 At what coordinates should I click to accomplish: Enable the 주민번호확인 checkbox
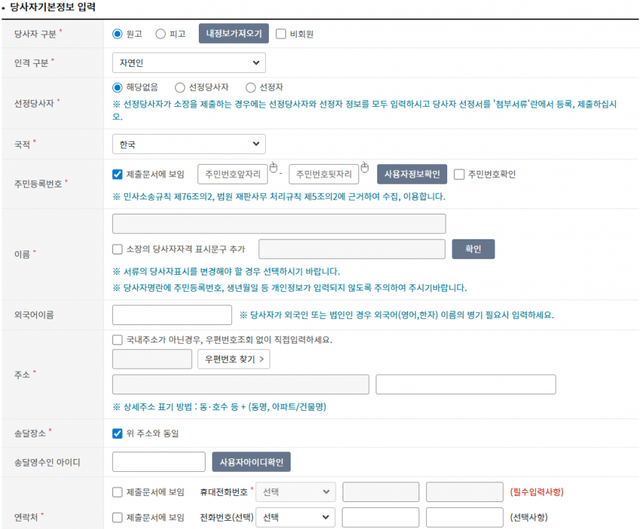(459, 174)
